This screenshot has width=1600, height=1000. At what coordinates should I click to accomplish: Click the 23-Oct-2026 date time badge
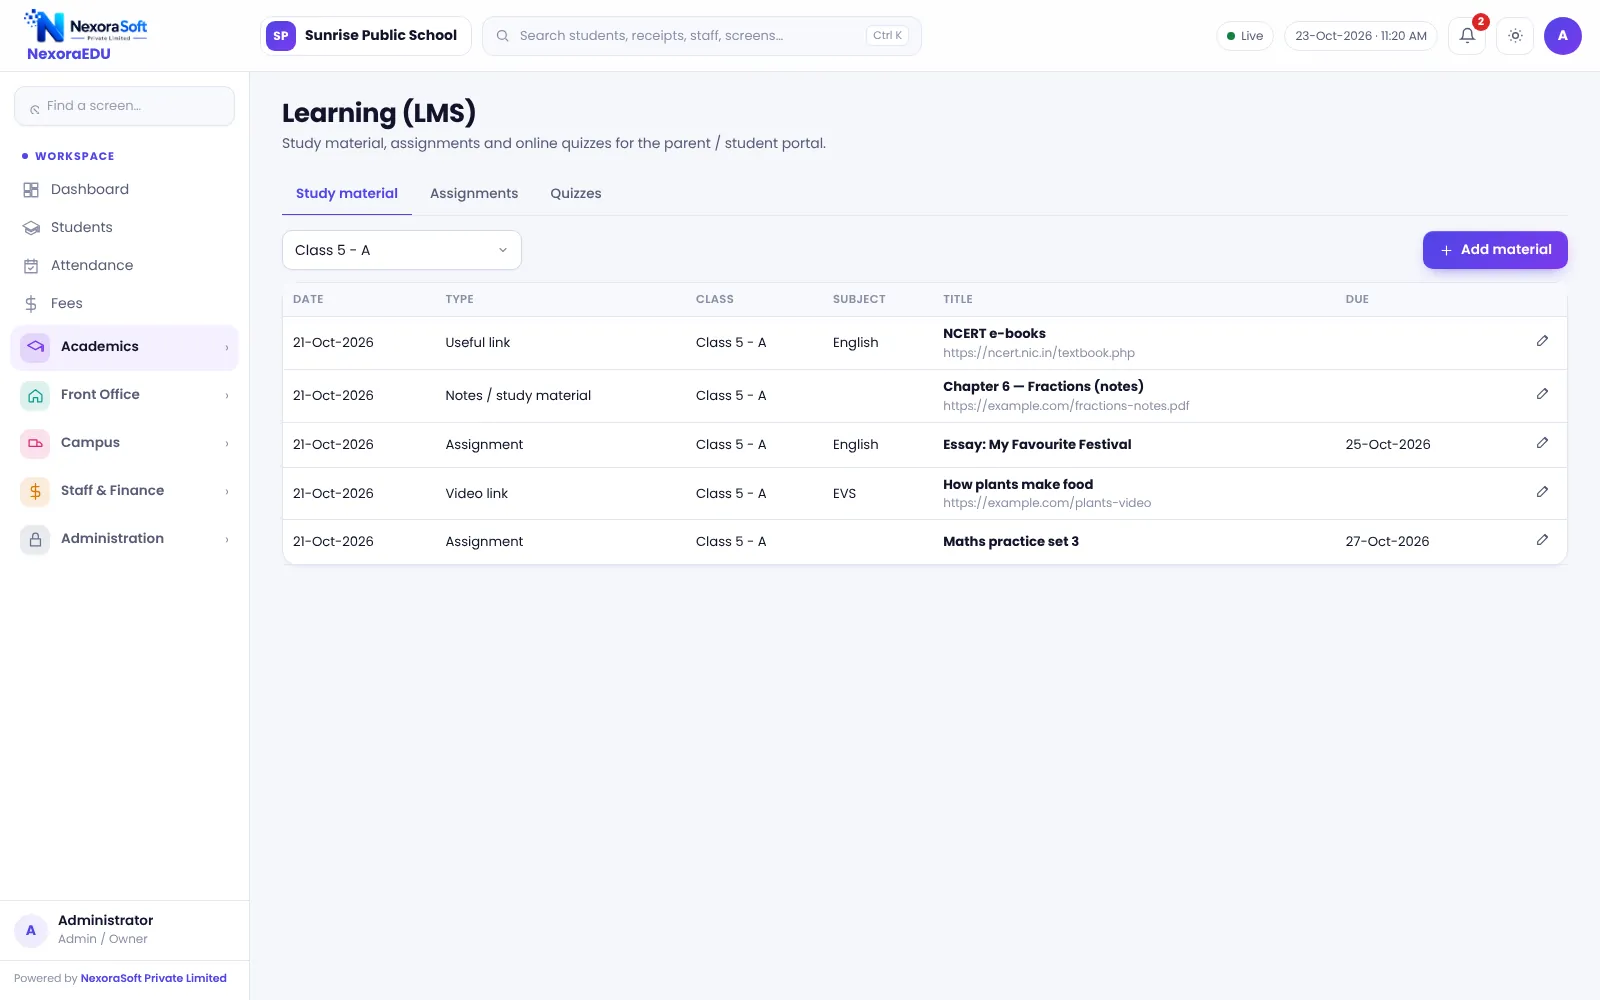[1361, 36]
